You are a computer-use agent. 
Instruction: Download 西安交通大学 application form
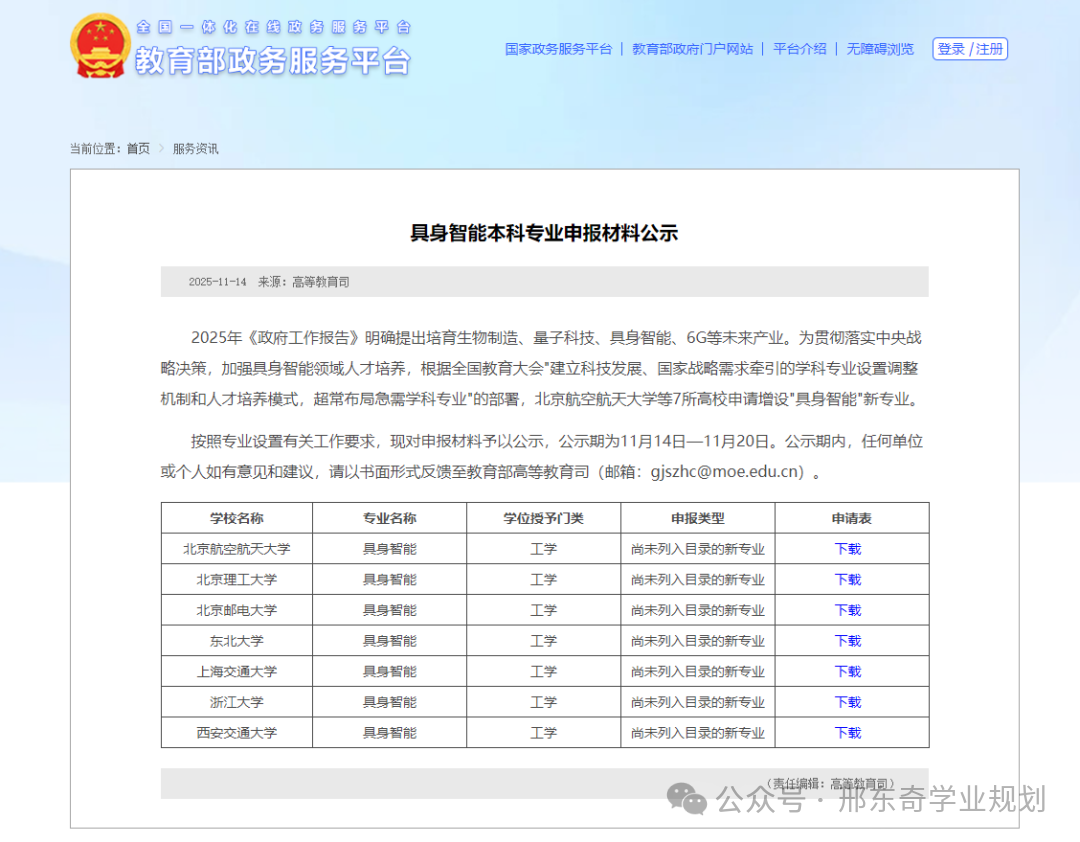tap(848, 733)
